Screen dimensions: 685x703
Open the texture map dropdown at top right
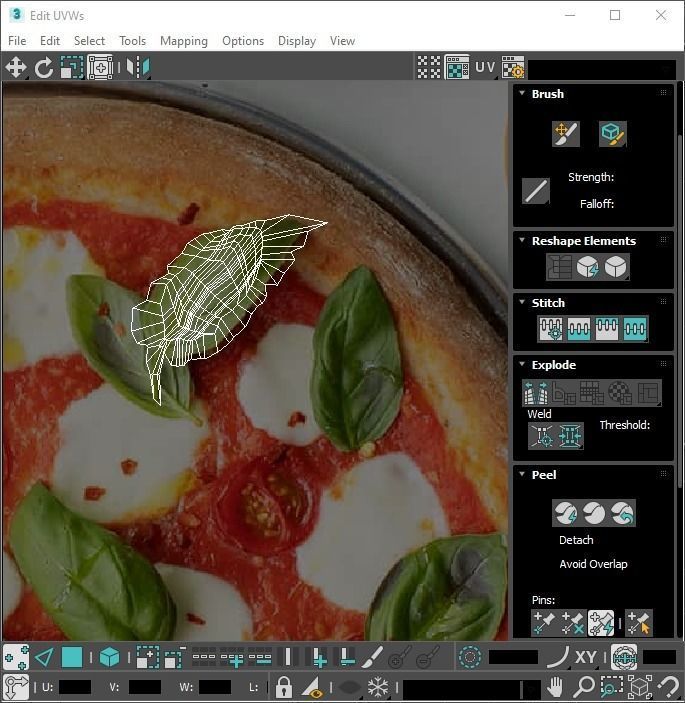click(602, 69)
